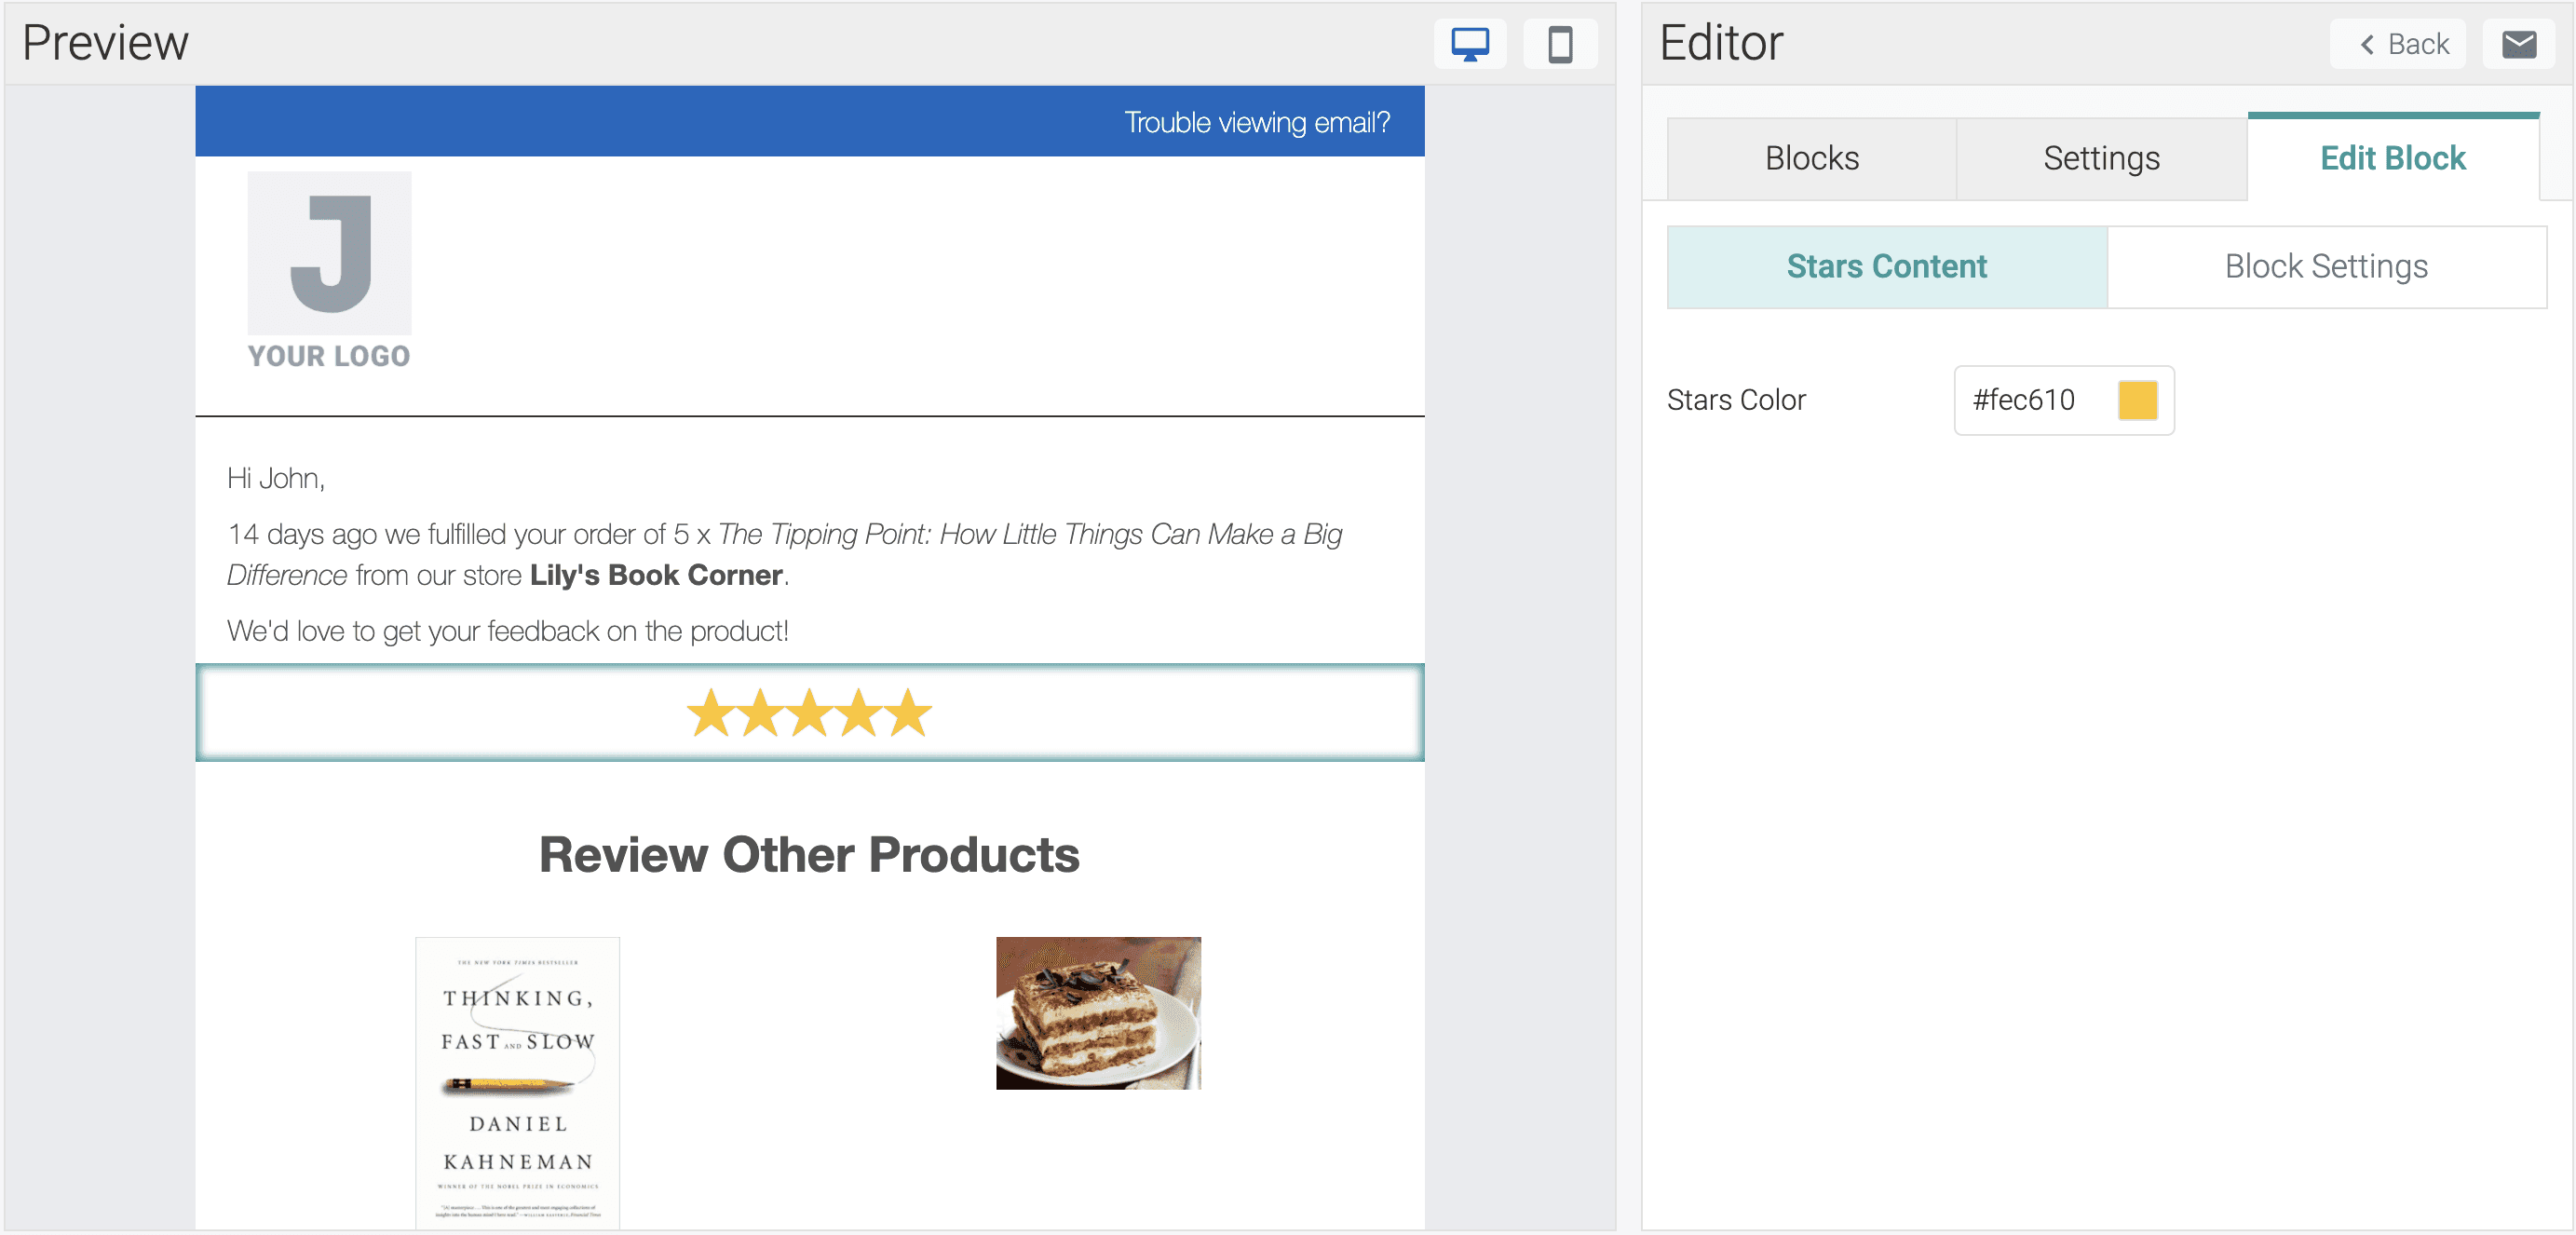Click the first rating star

tap(711, 713)
